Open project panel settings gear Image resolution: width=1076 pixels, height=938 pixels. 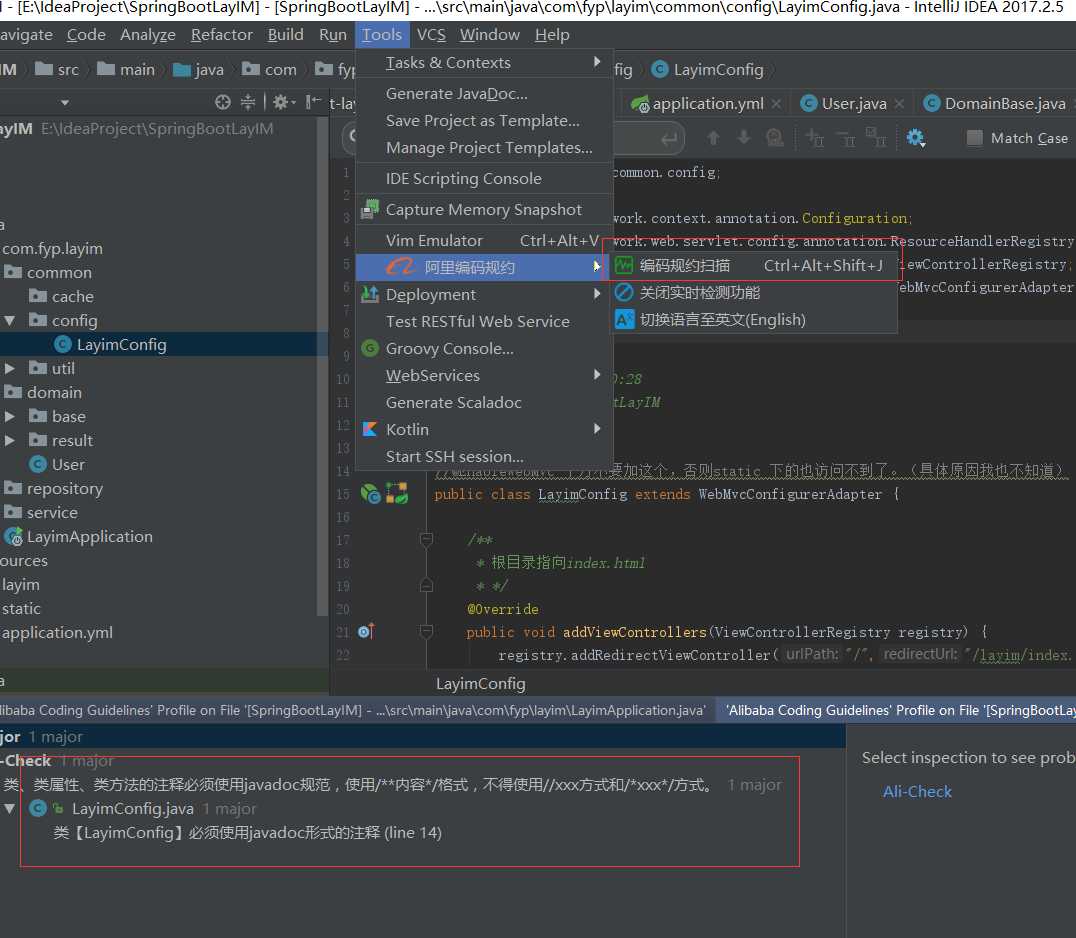(283, 102)
